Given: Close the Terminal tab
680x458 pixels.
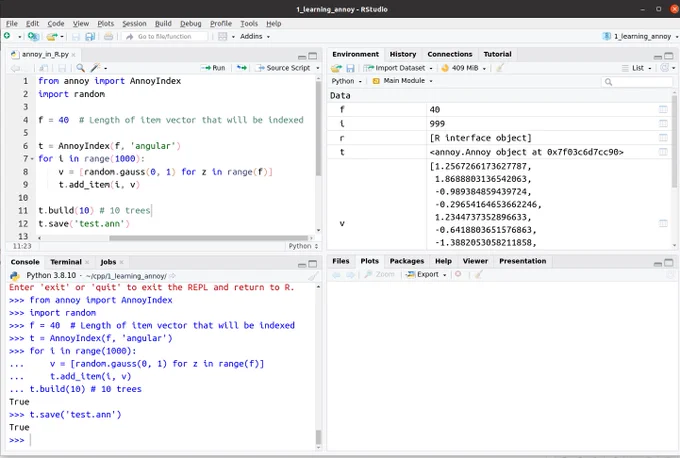Looking at the screenshot, I should [x=87, y=262].
